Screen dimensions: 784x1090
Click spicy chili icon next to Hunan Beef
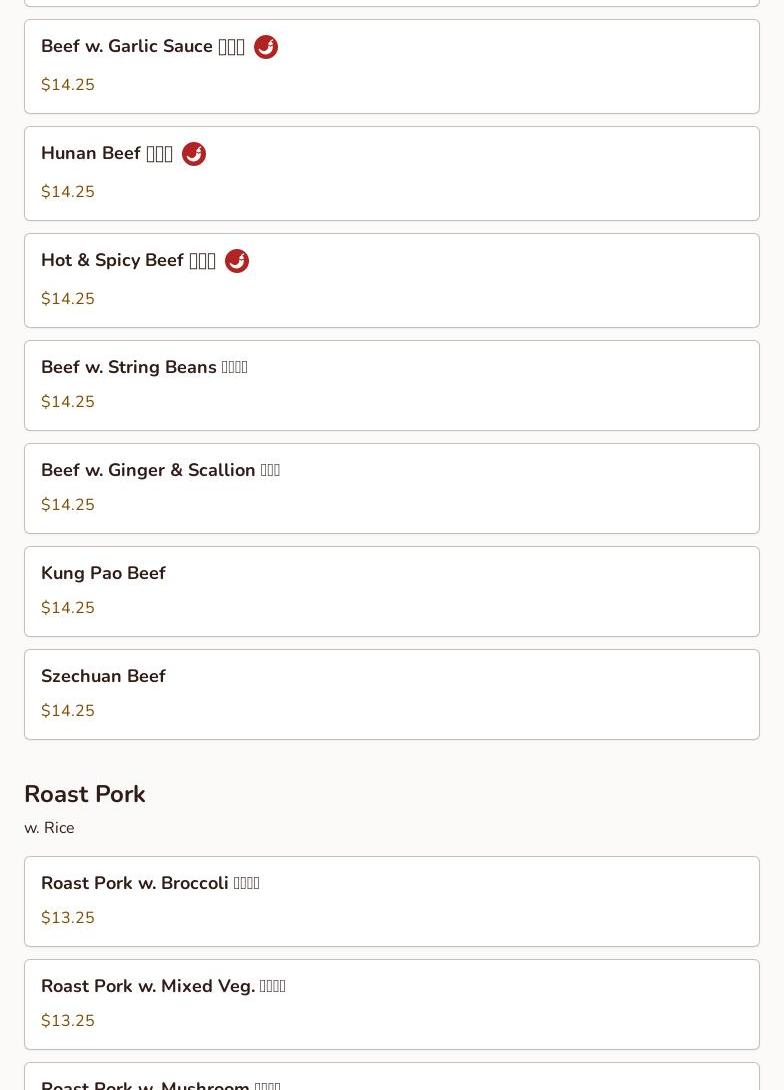click(194, 154)
